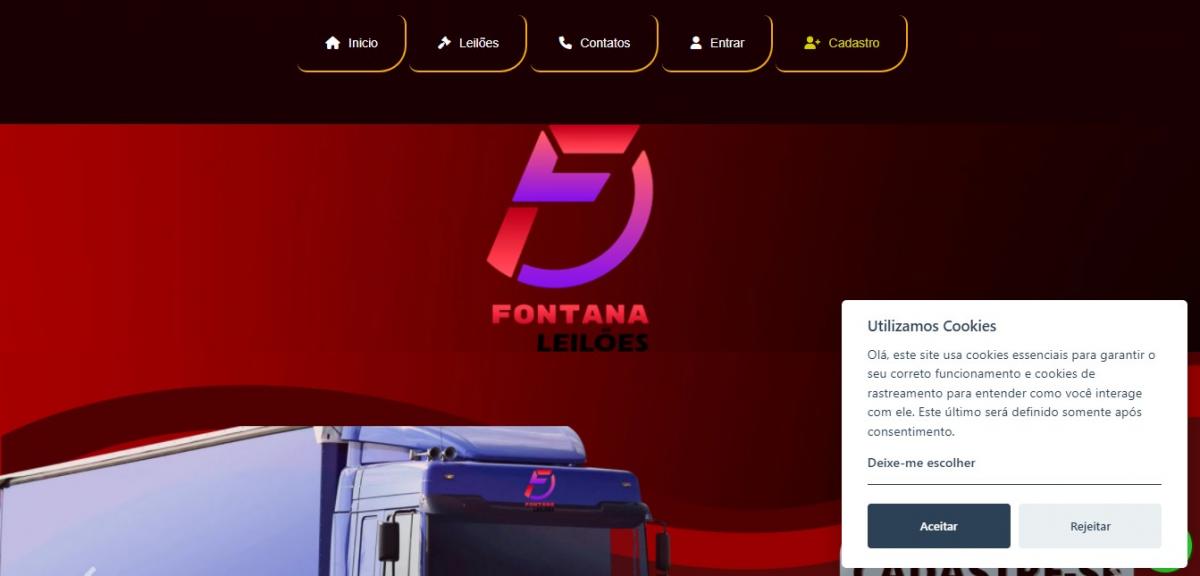
Task: Click the previous slide arrow on banner
Action: pos(88,570)
